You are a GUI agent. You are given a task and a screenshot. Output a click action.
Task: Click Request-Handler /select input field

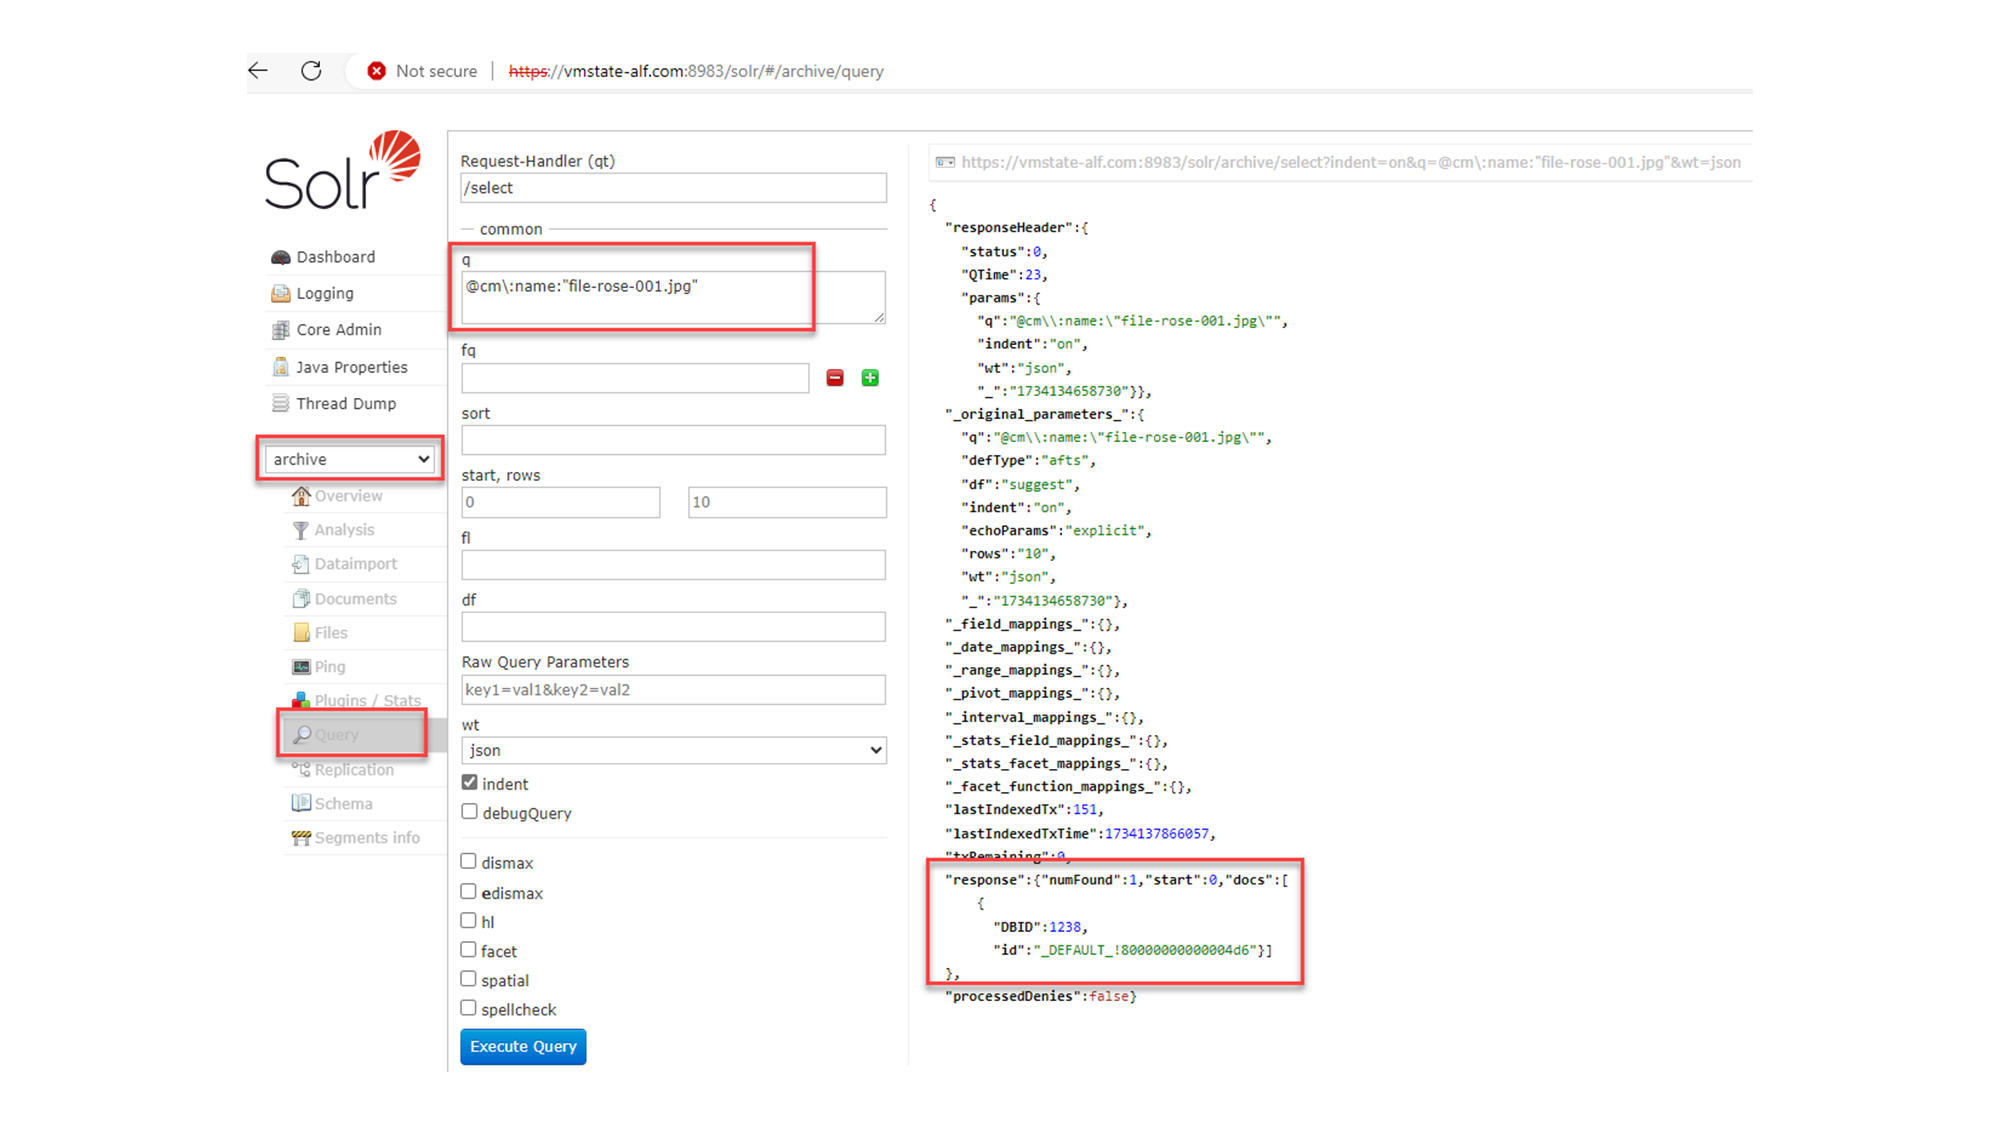click(x=674, y=188)
